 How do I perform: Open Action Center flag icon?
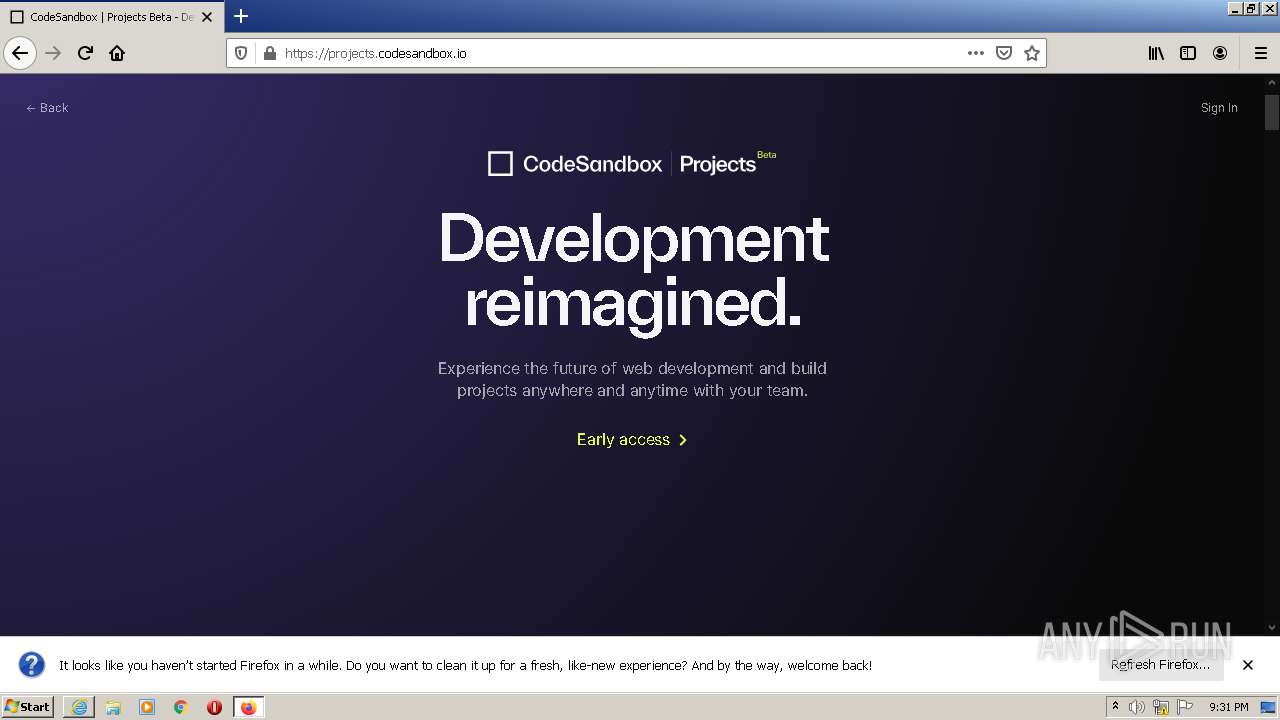click(1185, 707)
